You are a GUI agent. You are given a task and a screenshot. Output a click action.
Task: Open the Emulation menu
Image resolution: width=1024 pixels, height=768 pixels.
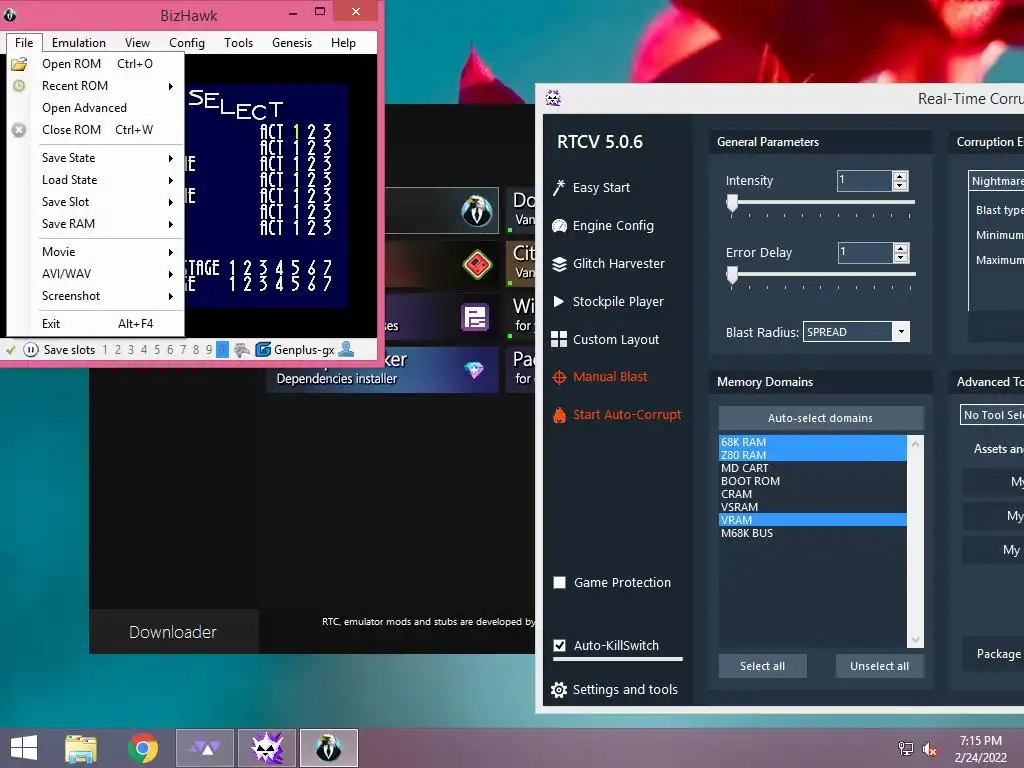click(78, 43)
